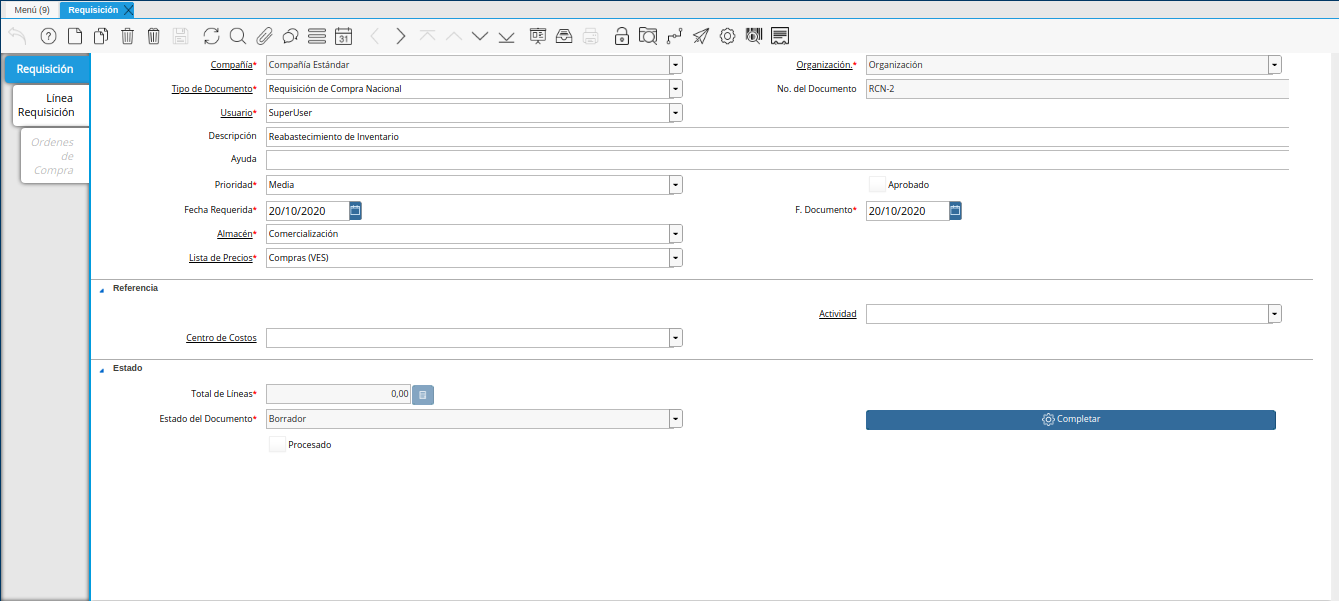Viewport: 1339px width, 601px height.
Task: Open calendar picker for Fecha Requerida
Action: (x=355, y=210)
